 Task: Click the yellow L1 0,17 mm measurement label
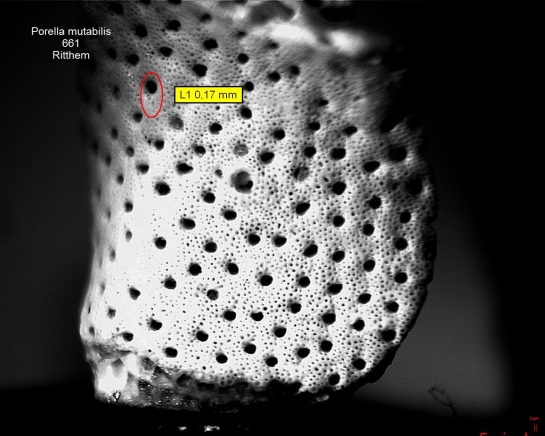[208, 95]
